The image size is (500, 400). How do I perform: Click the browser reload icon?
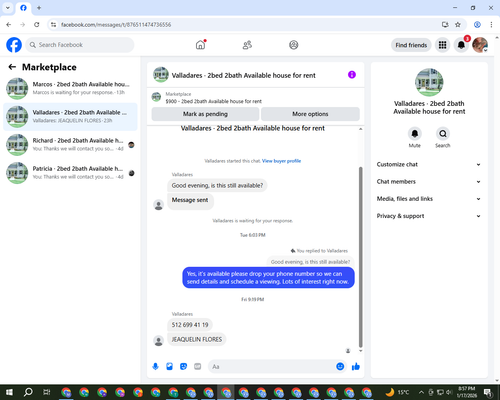tap(37, 25)
